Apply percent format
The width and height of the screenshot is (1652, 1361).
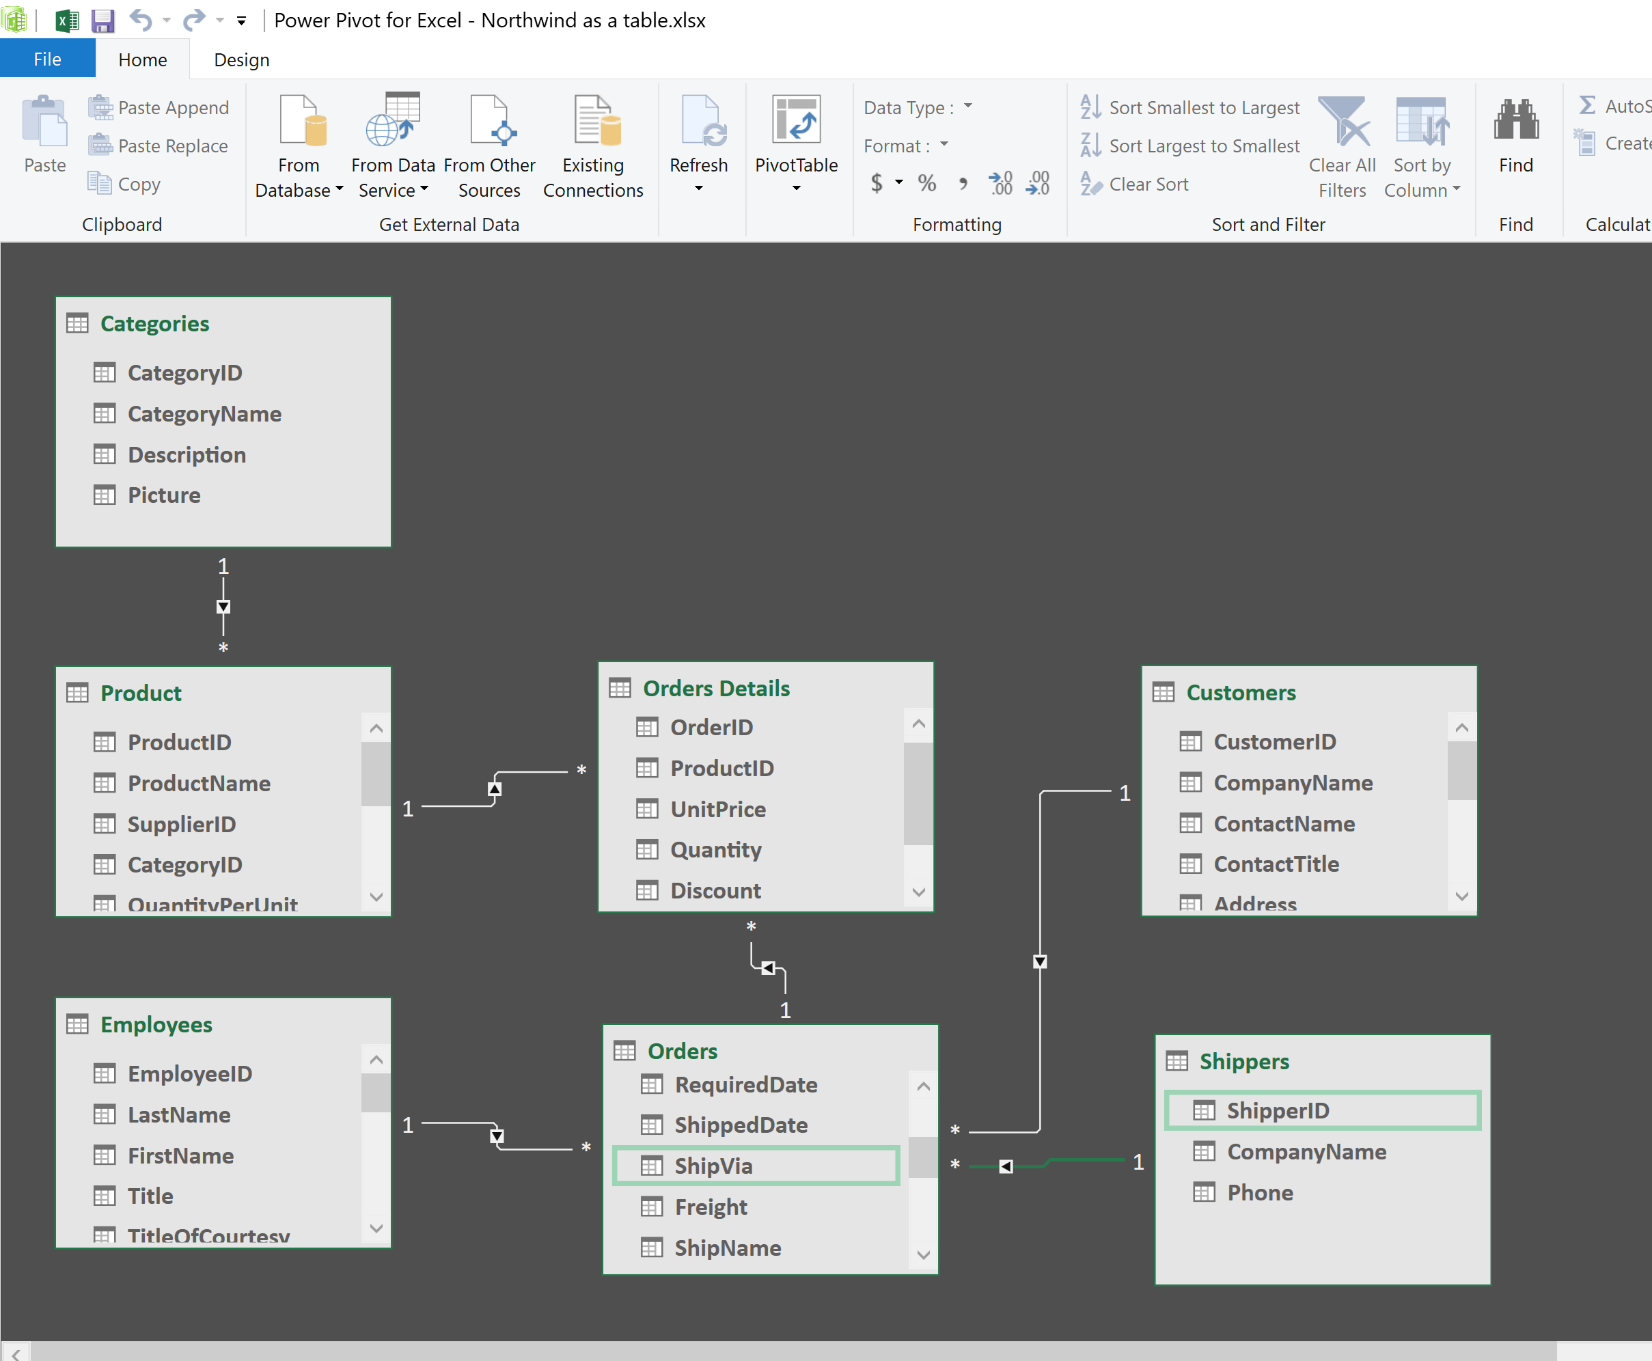[x=927, y=183]
